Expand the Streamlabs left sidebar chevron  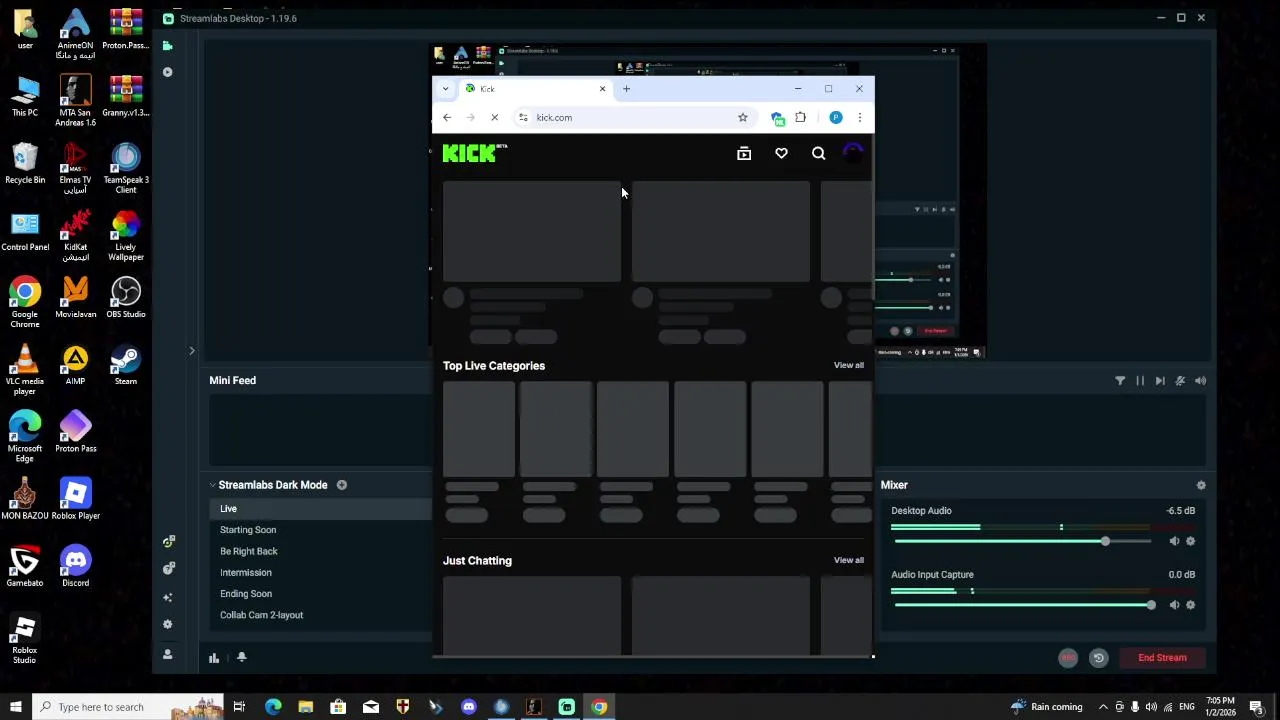coord(192,351)
